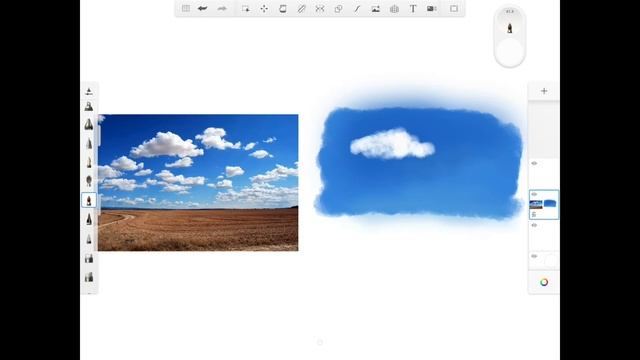Viewport: 640px width, 360px height.
Task: Toggle visibility of the selected sky layer
Action: click(534, 194)
